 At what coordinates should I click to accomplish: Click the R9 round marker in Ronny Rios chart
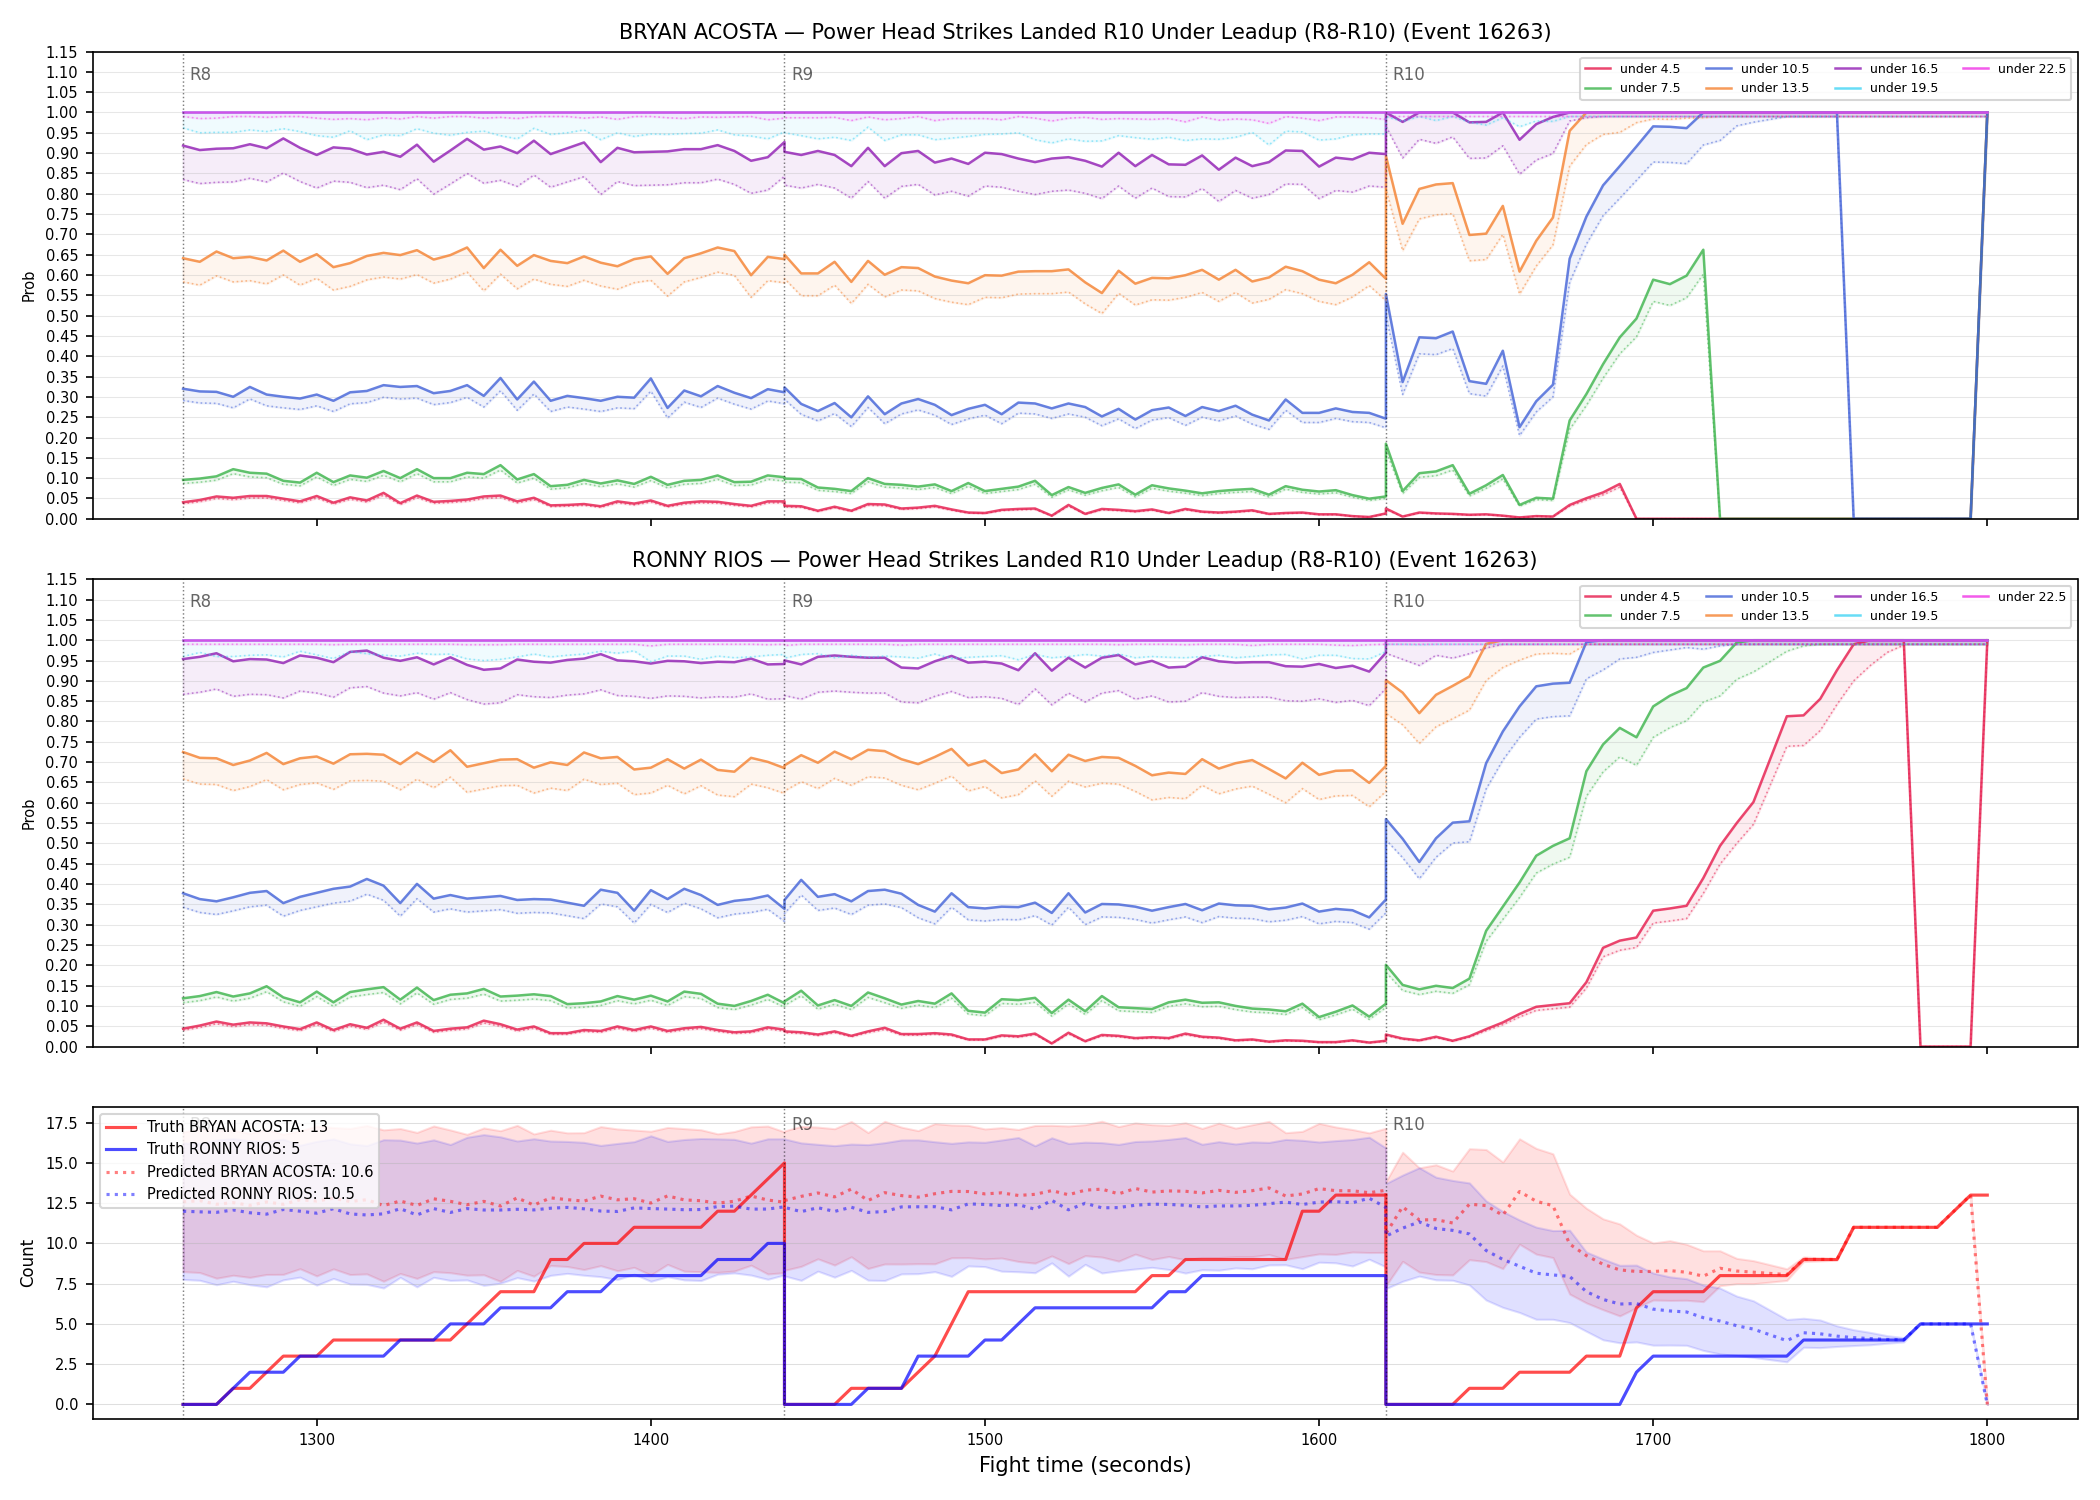[802, 601]
